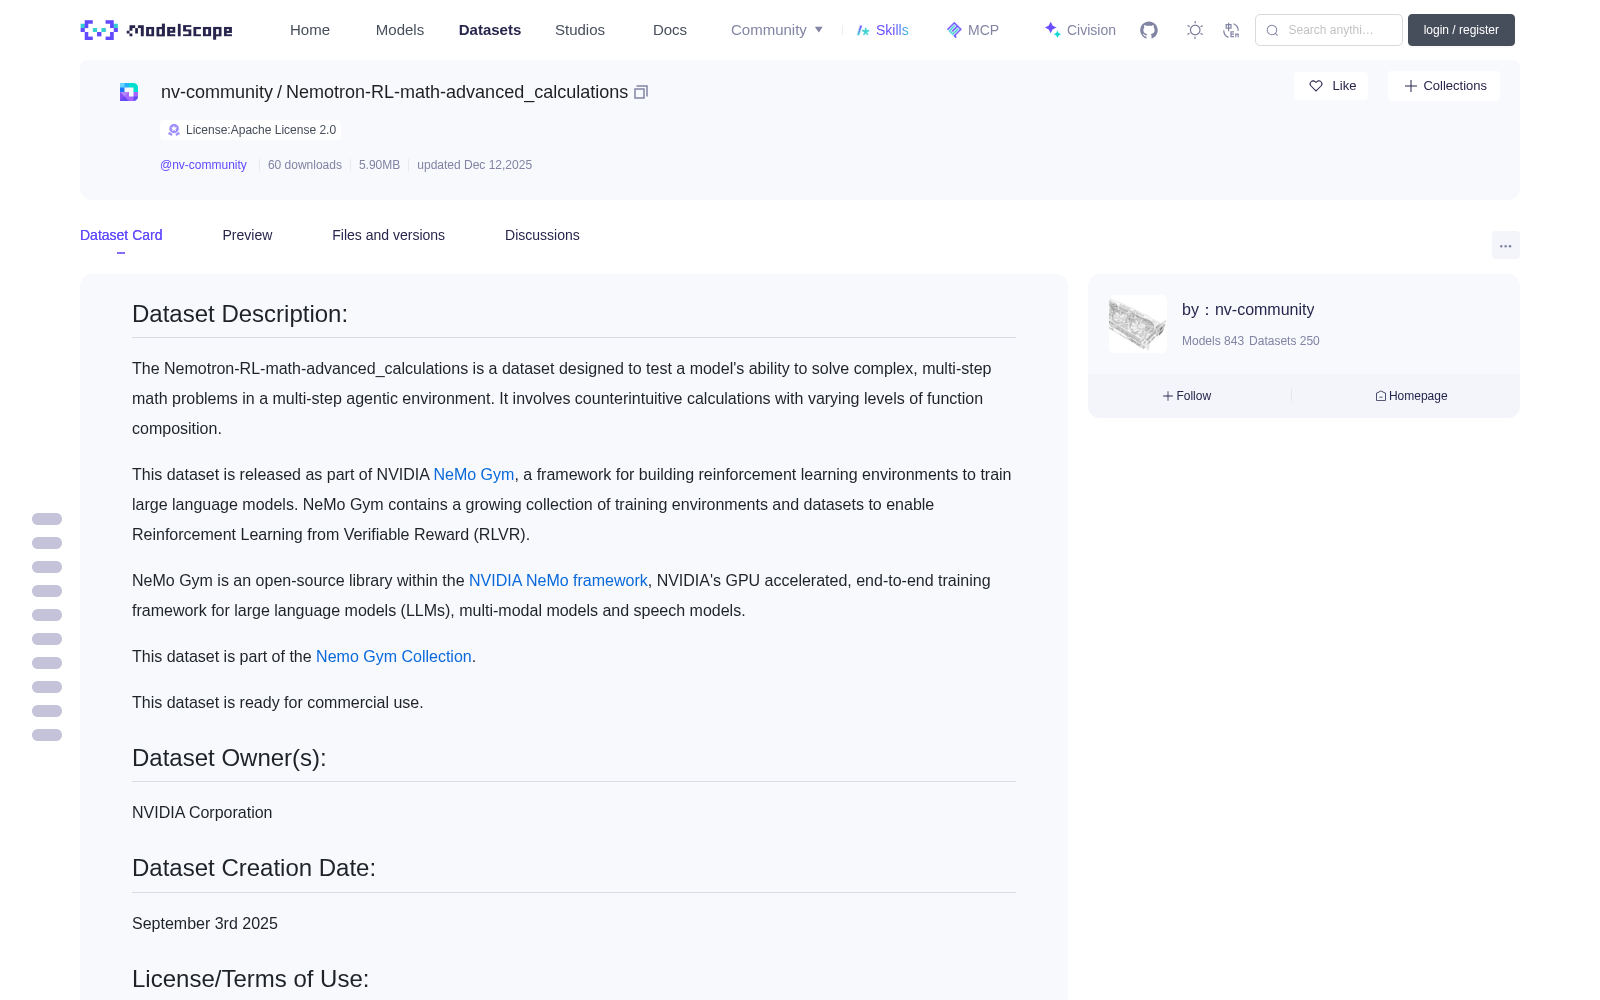This screenshot has width=1600, height=1000.
Task: Go to the Models page
Action: pyautogui.click(x=400, y=30)
